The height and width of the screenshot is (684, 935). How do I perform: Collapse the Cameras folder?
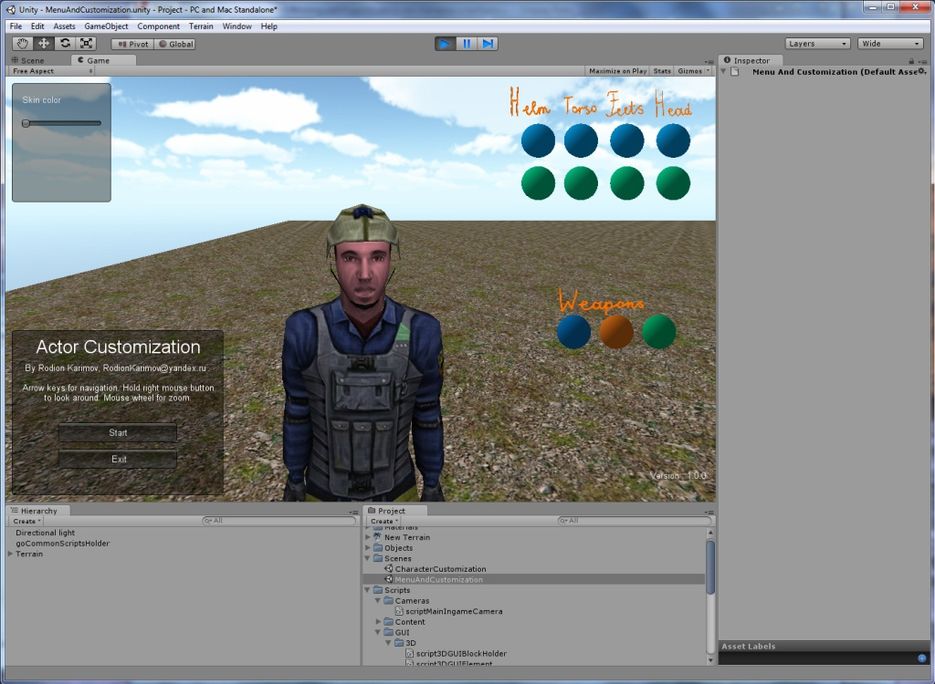pos(378,601)
